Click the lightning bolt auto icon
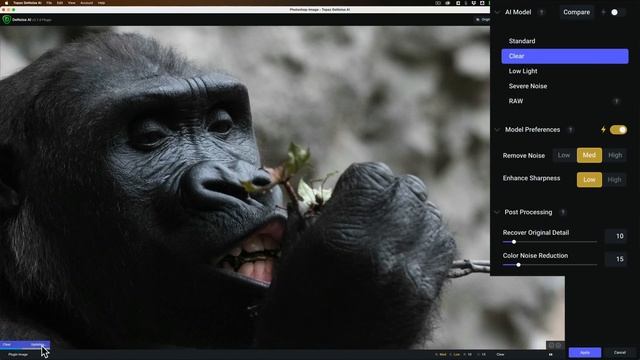 pos(603,130)
